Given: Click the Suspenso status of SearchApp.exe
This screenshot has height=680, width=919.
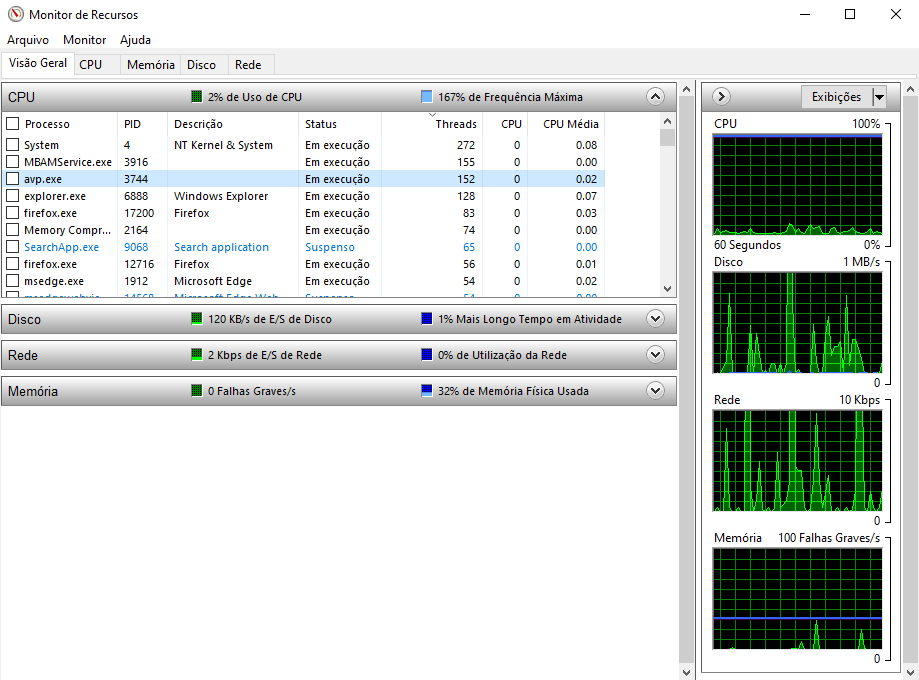Looking at the screenshot, I should click(x=329, y=247).
